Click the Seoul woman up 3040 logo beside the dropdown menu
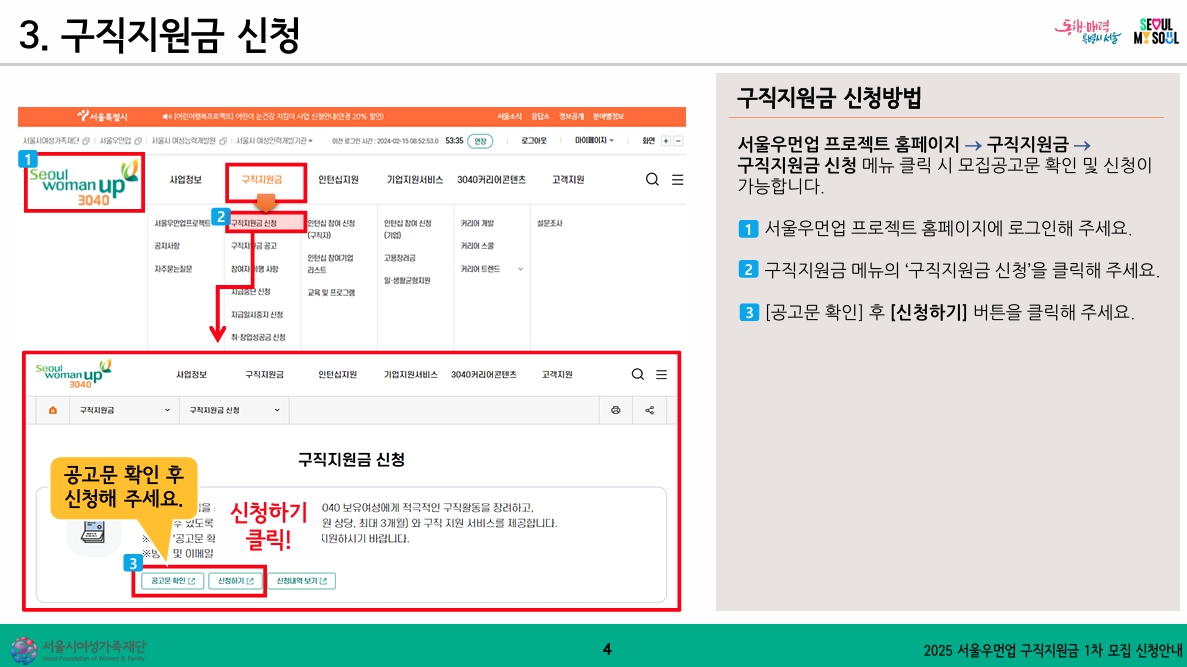 [x=83, y=182]
